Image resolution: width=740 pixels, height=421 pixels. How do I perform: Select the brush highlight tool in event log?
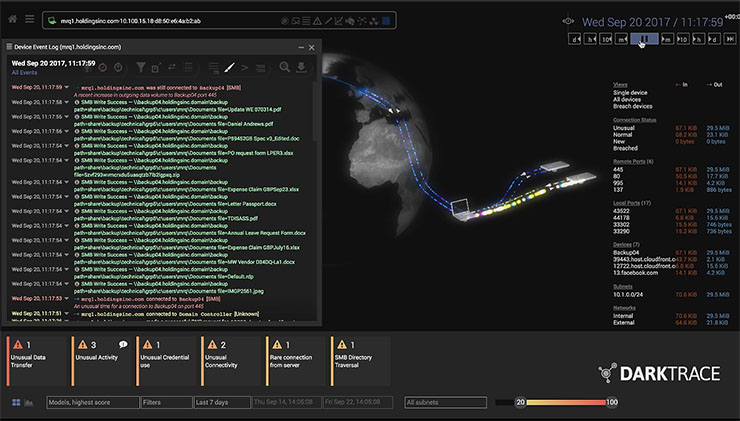(229, 67)
